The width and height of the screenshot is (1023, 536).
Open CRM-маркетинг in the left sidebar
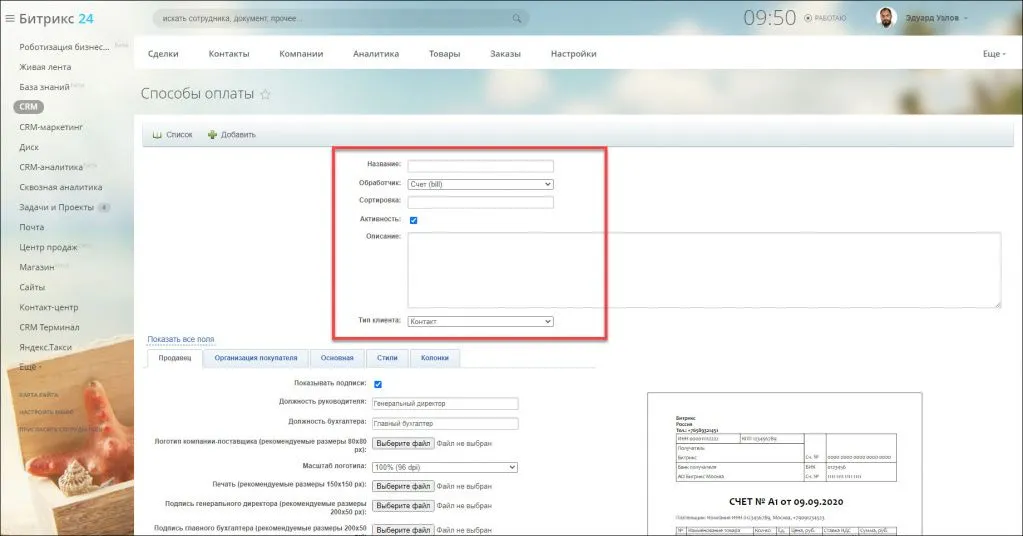[x=50, y=127]
